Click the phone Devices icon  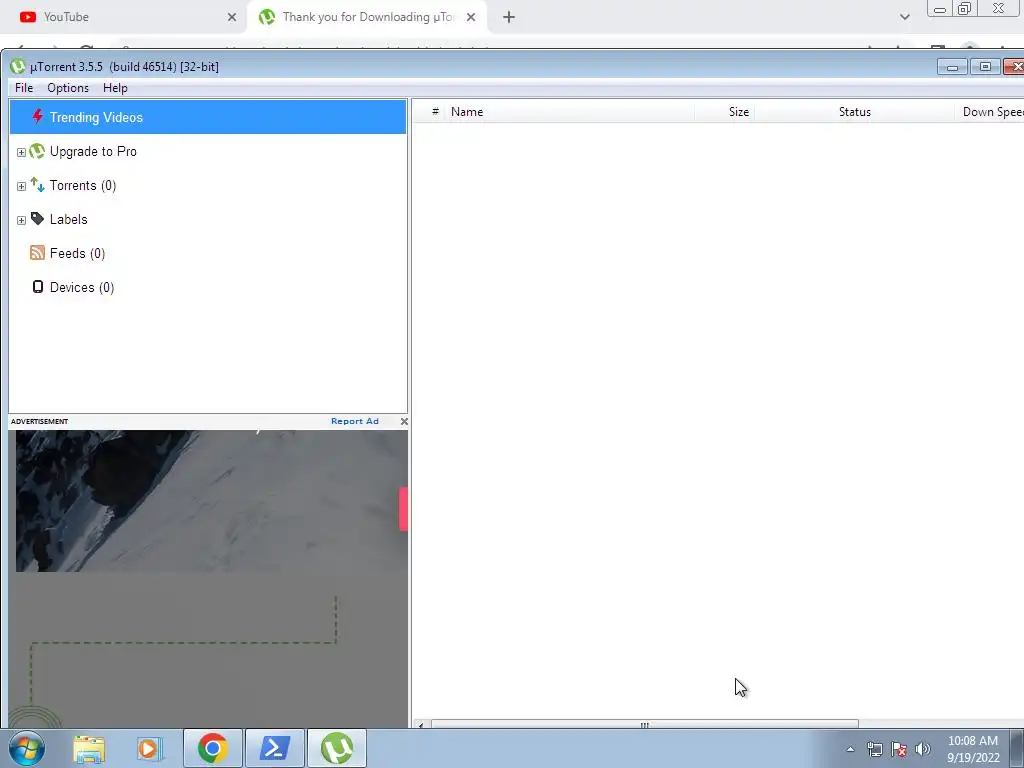click(38, 287)
